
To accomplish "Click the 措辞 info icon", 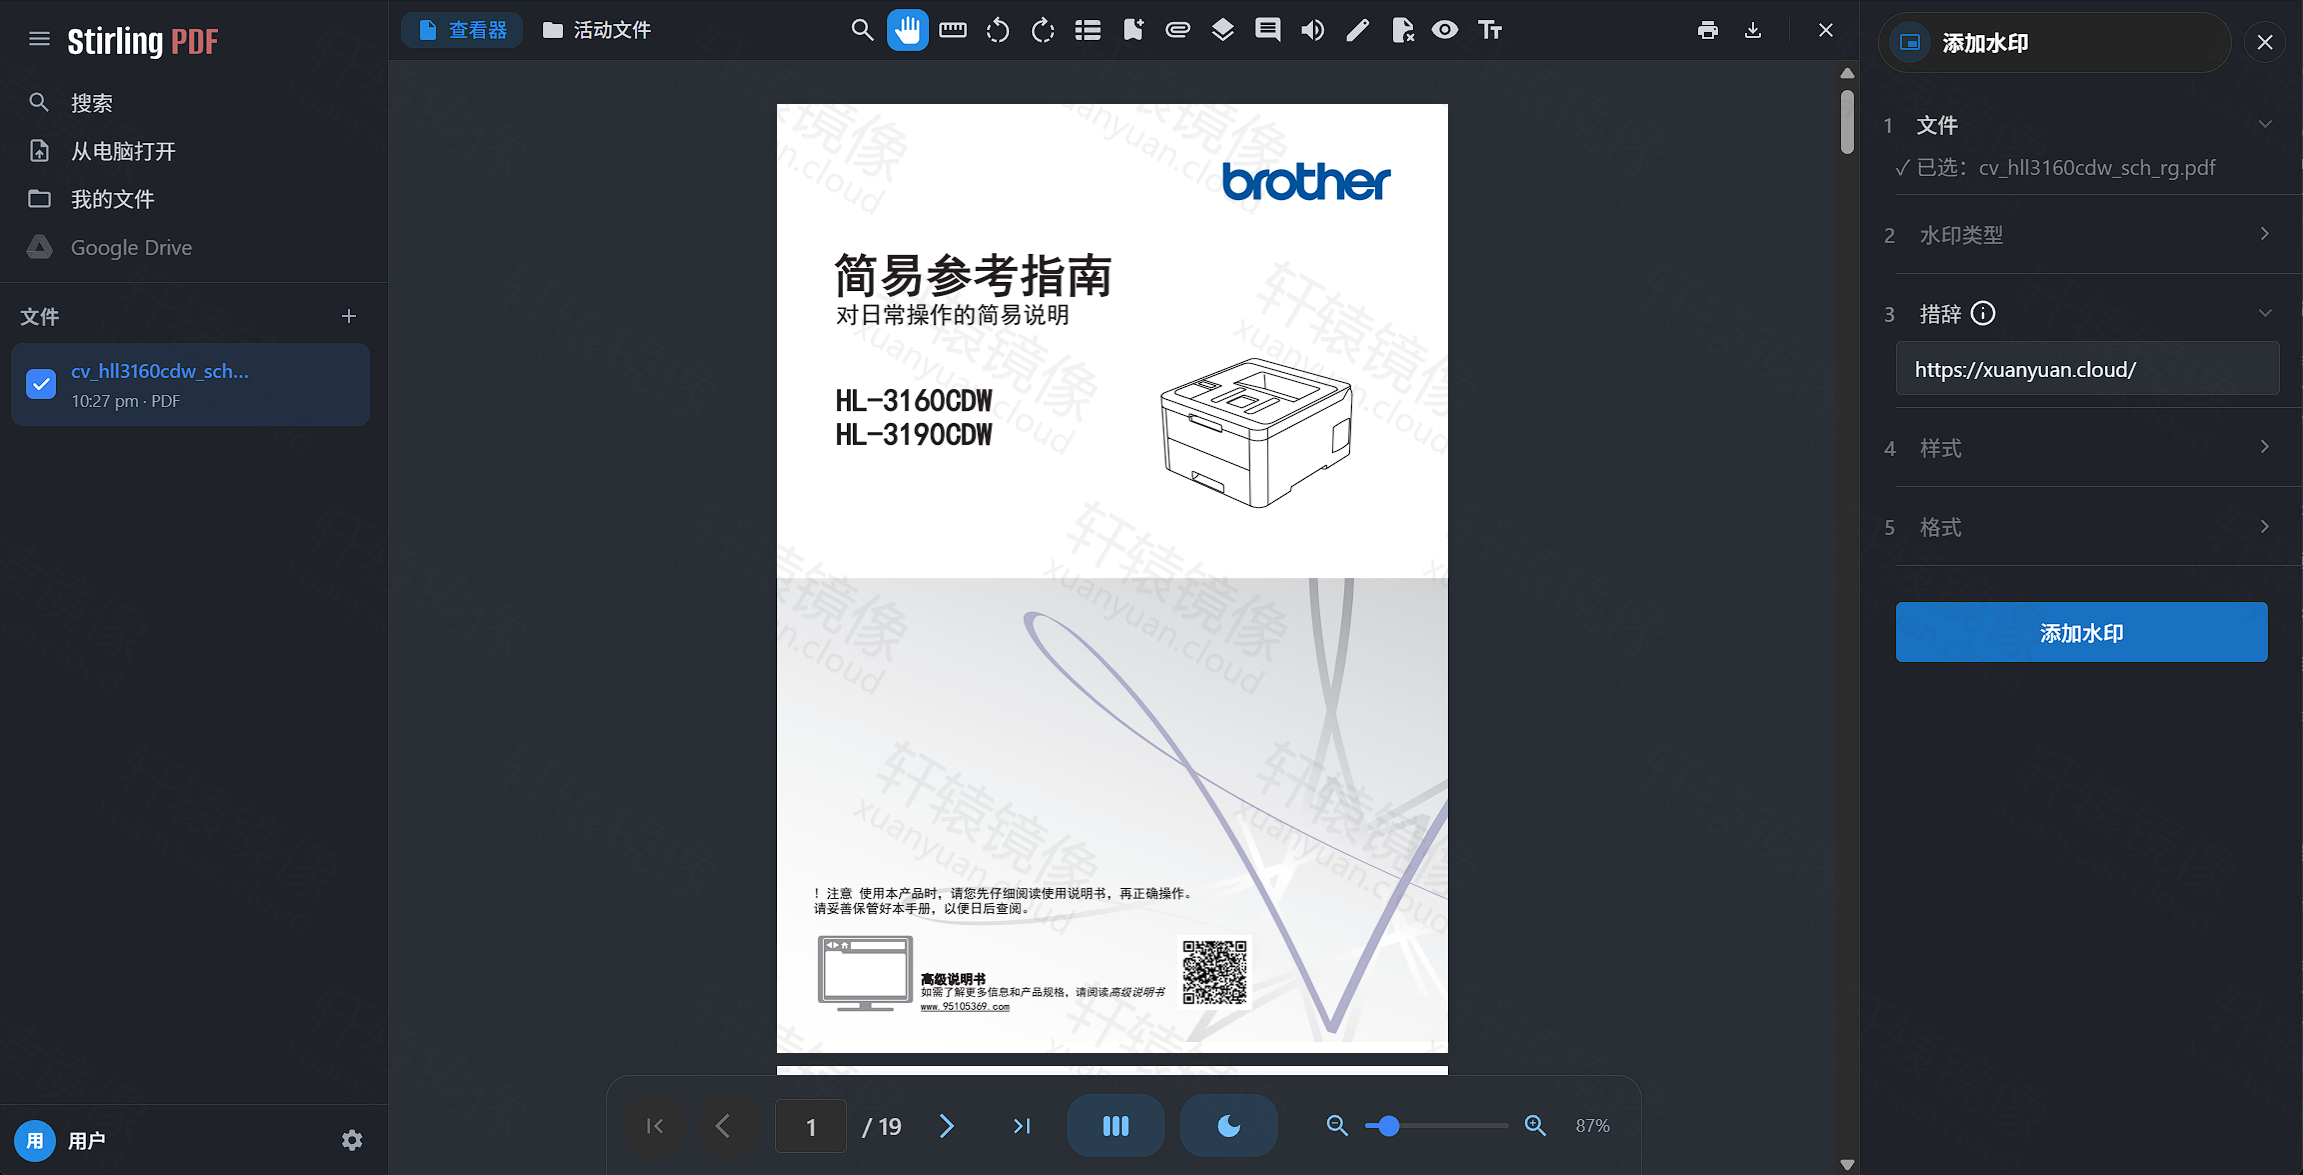I will tap(1983, 314).
